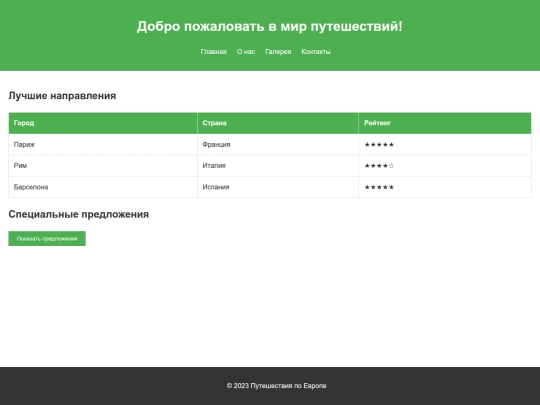Click the Страна column header
Screen dimensions: 540x405
coord(278,123)
